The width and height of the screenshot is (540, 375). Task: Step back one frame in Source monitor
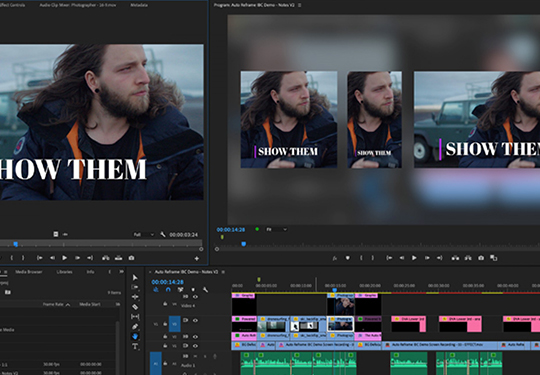click(52, 258)
